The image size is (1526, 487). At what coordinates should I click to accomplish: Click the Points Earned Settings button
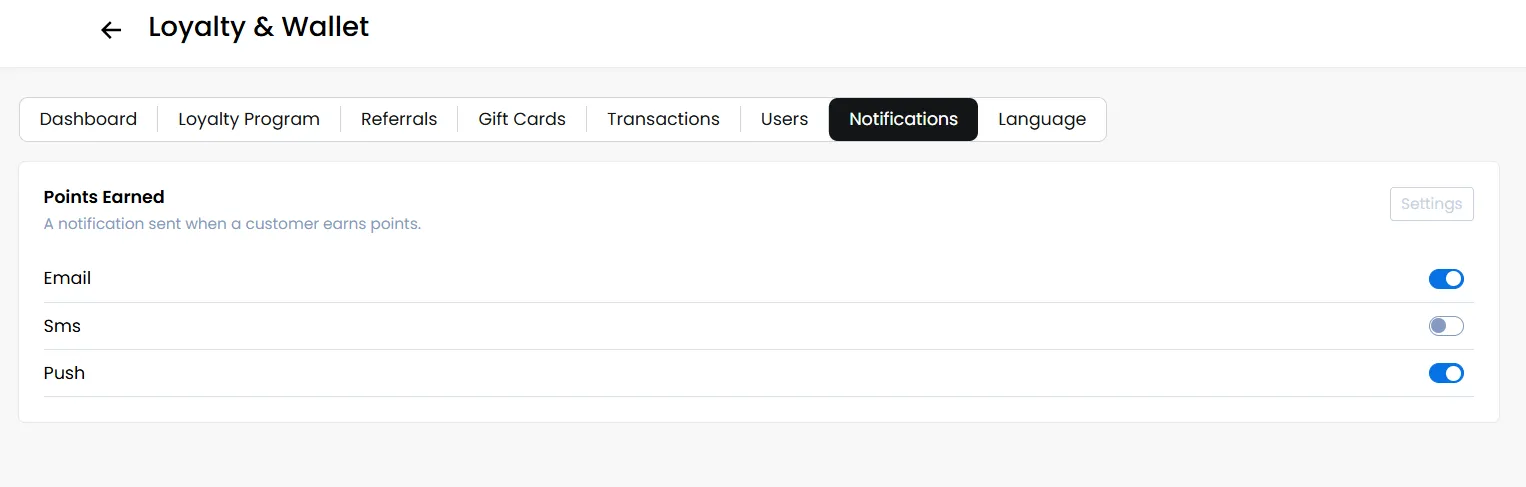point(1431,204)
